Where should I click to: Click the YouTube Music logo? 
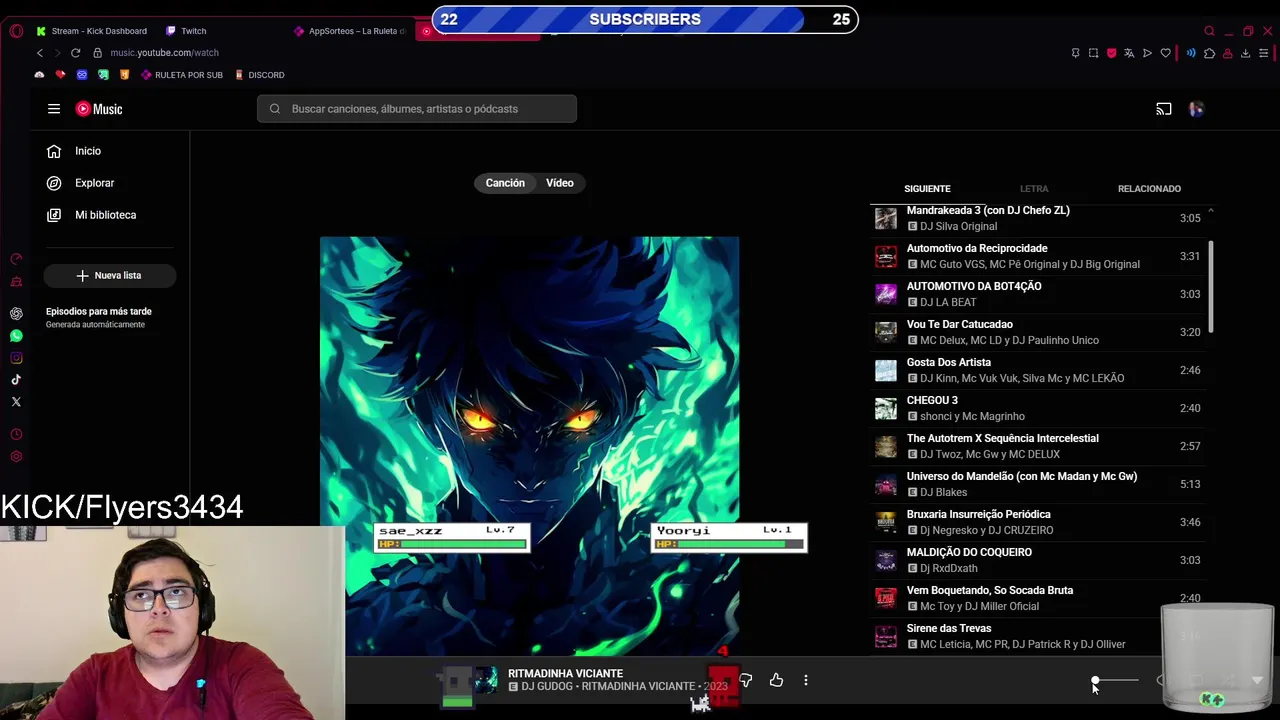pyautogui.click(x=99, y=109)
